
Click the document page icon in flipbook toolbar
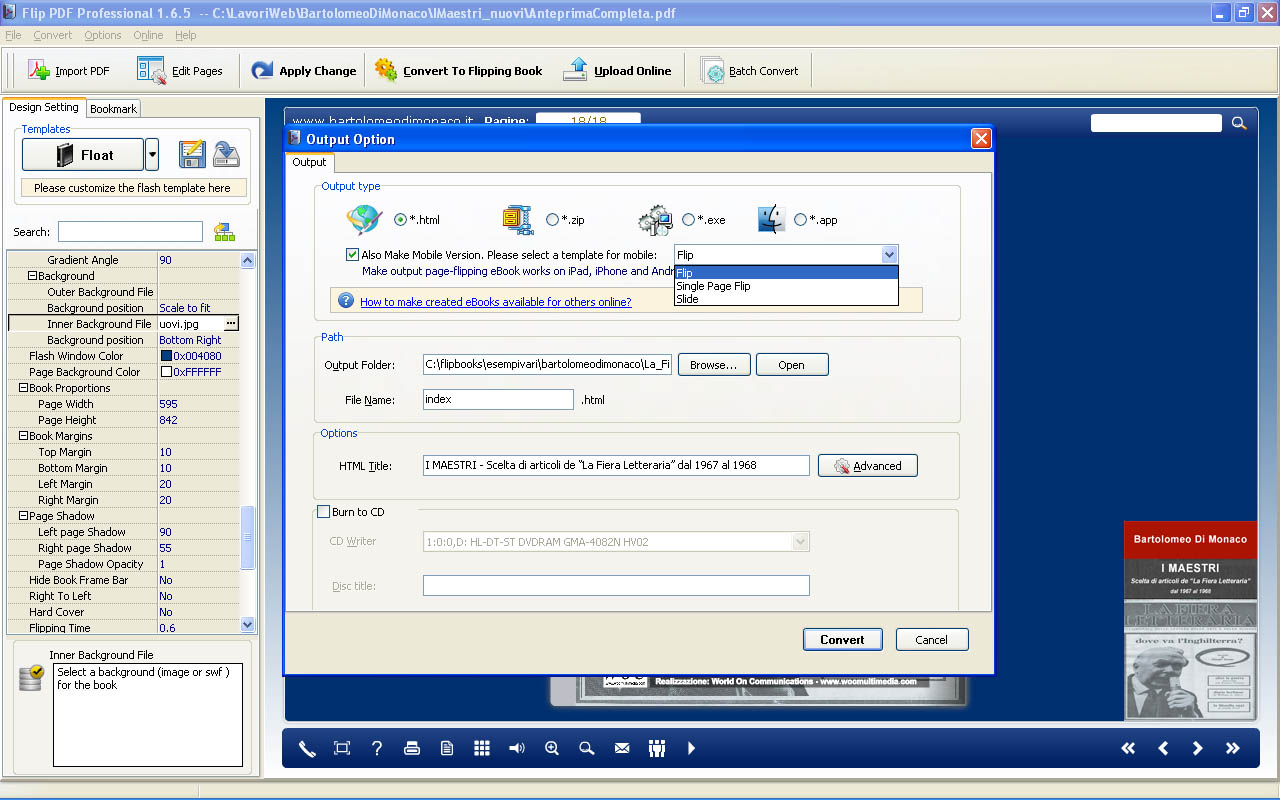[x=447, y=748]
